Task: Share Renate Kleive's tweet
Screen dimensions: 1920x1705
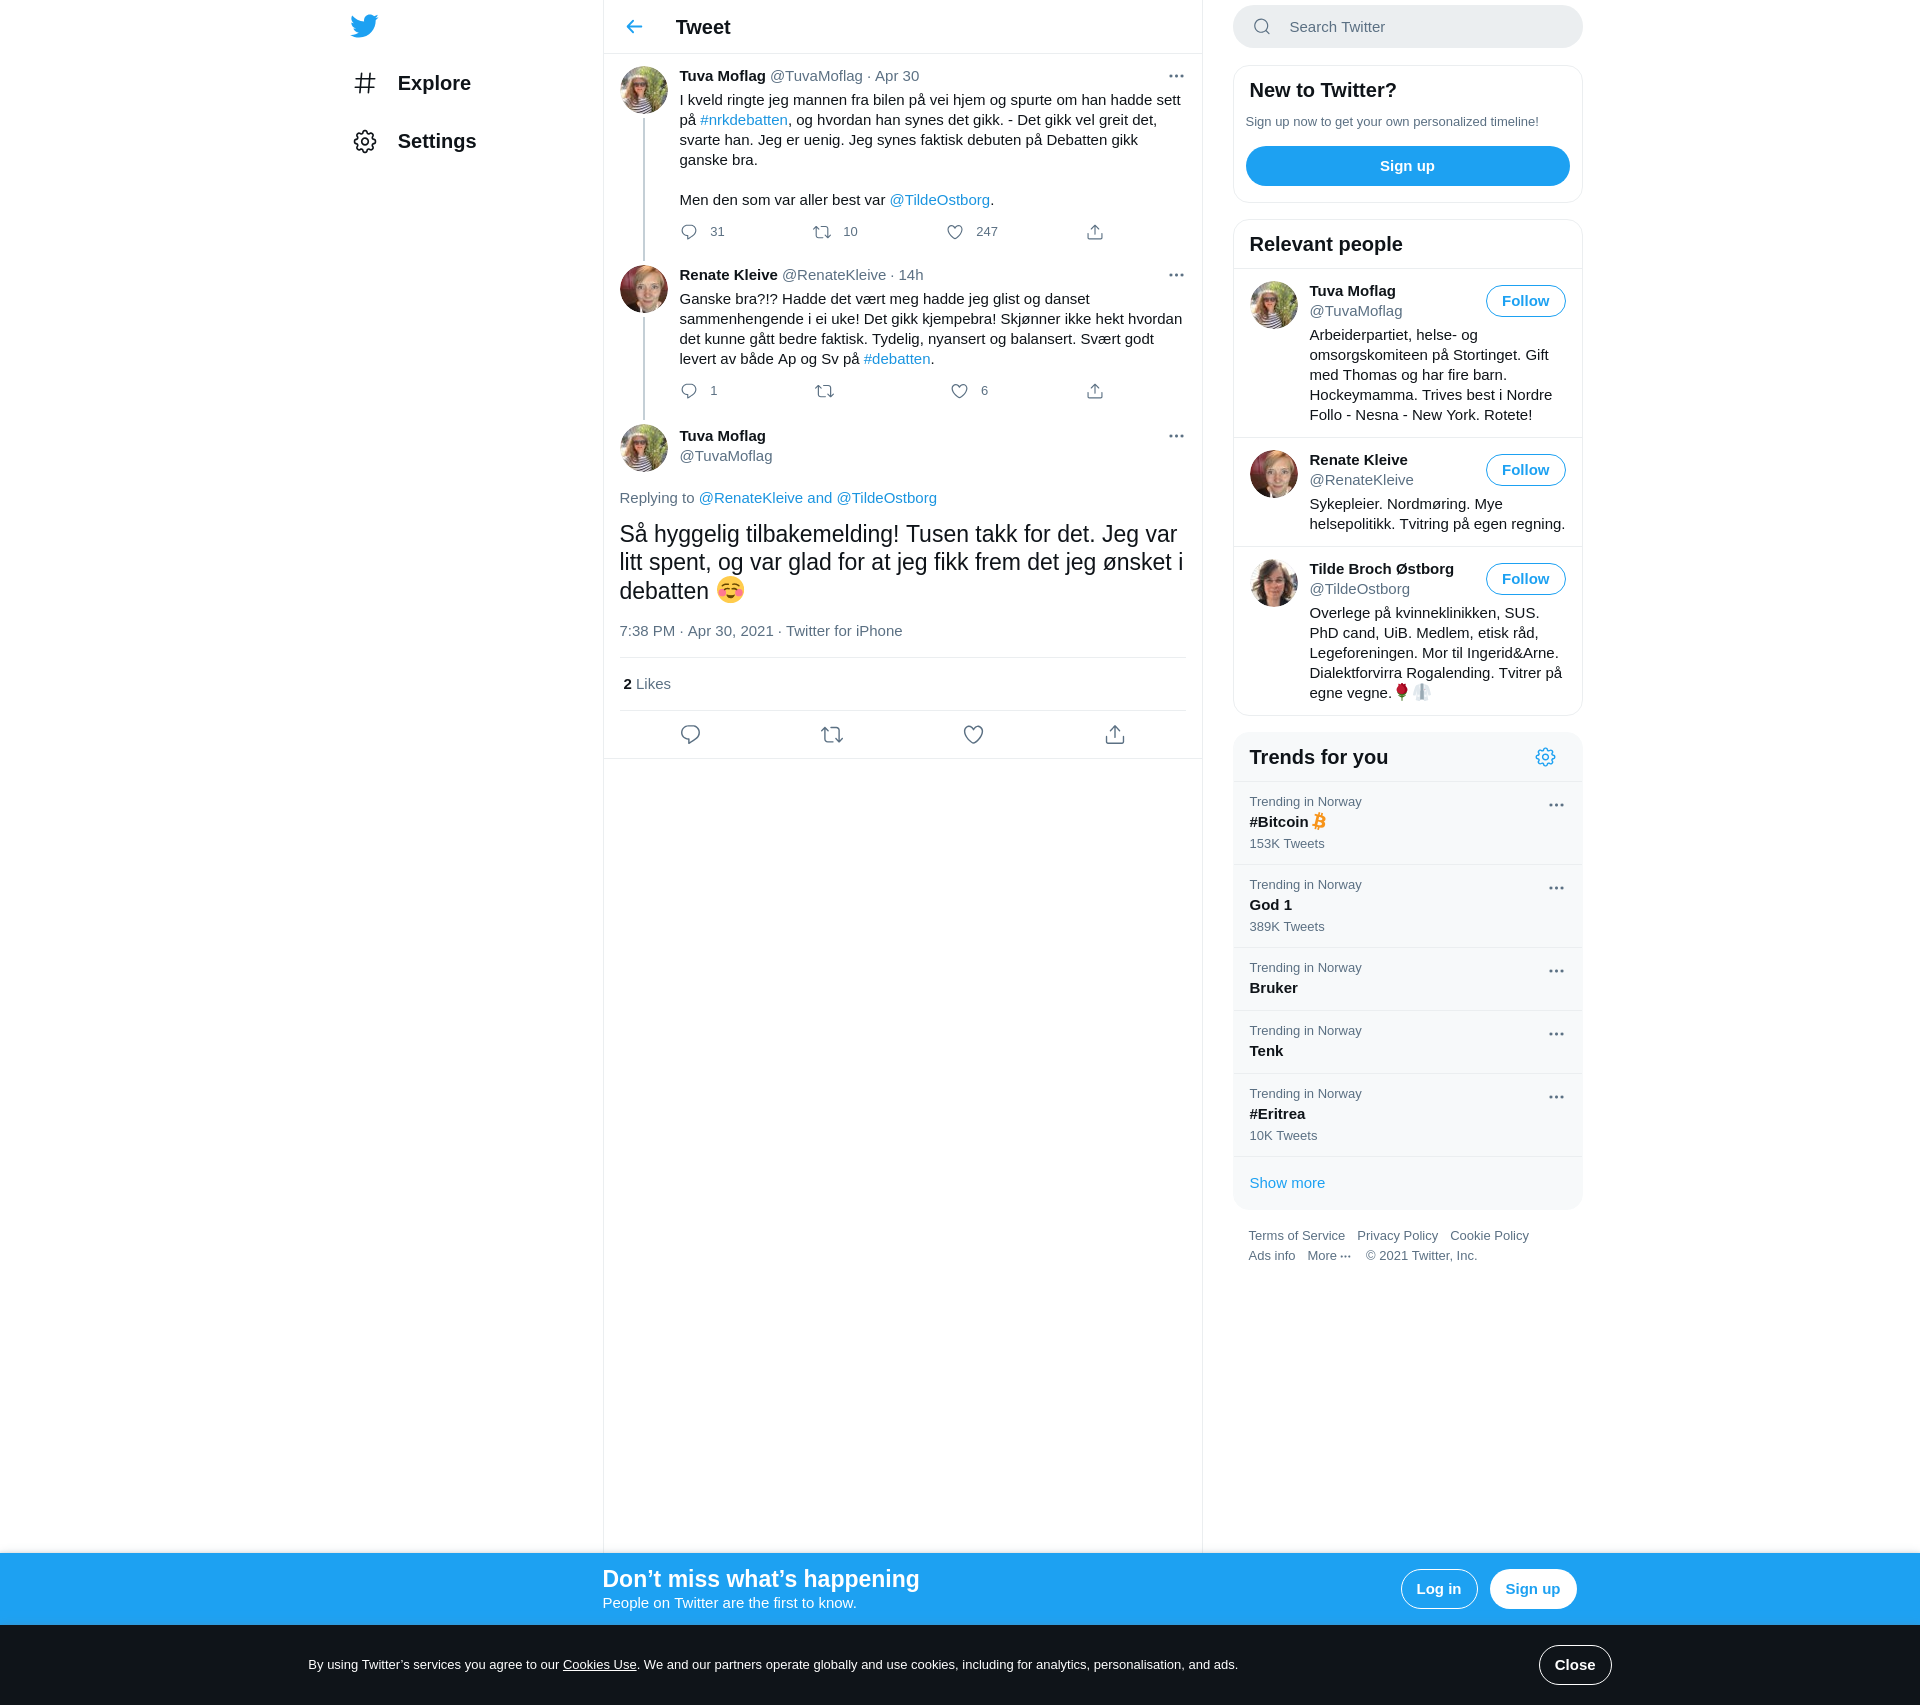Action: pos(1095,391)
